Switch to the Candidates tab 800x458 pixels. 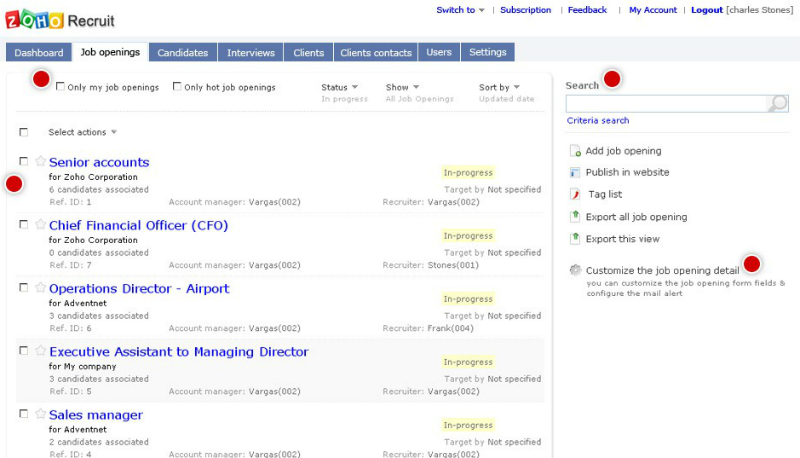[x=183, y=52]
